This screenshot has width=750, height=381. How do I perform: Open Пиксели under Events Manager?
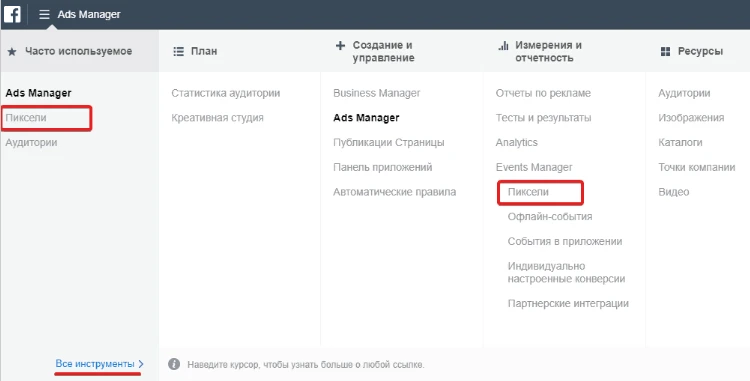click(x=528, y=192)
